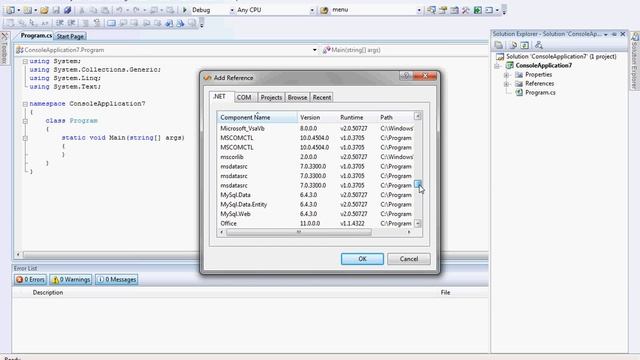The width and height of the screenshot is (640, 360).
Task: Sort by the Version column header
Action: click(317, 117)
